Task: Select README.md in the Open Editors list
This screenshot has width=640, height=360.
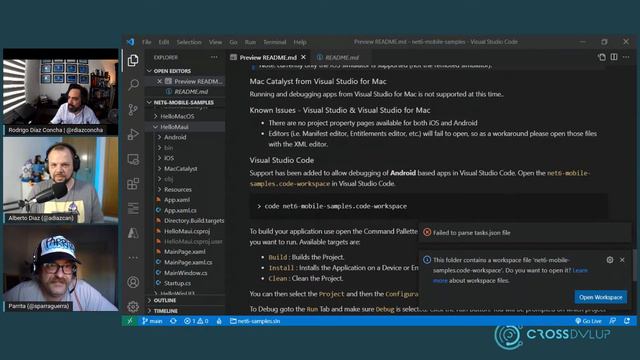Action: (185, 92)
